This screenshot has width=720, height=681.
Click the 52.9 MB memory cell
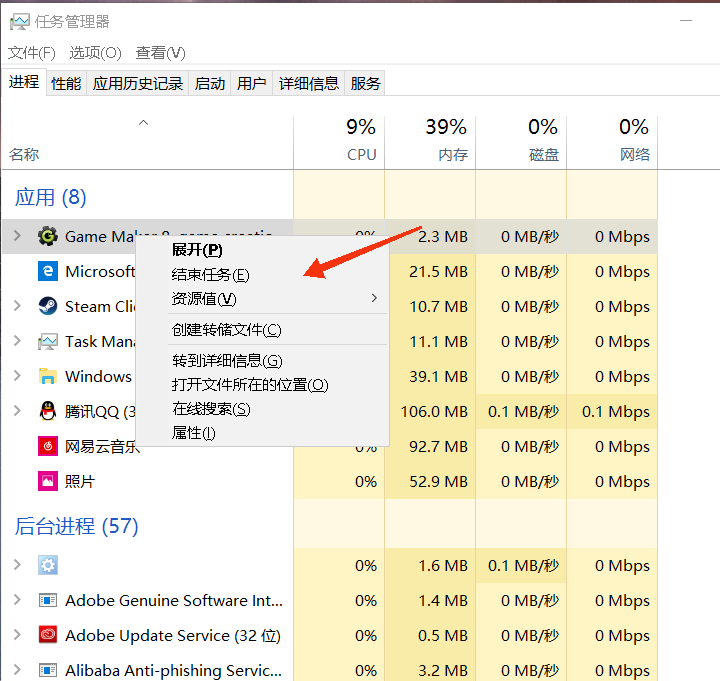430,481
